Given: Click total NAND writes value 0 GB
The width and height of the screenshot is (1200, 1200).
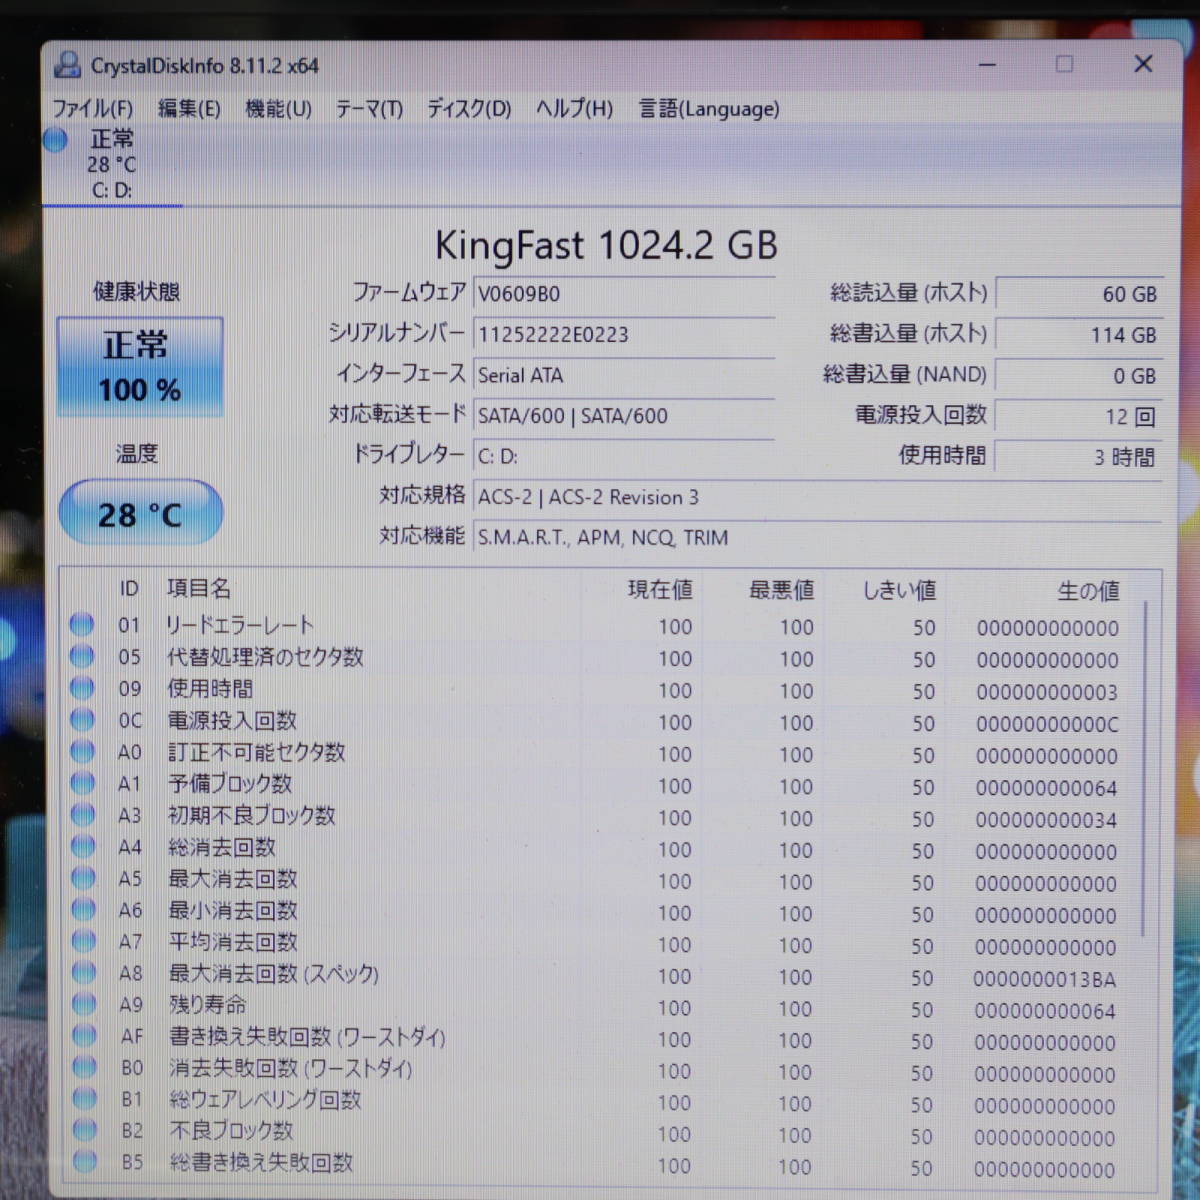Looking at the screenshot, I should pos(1080,376).
